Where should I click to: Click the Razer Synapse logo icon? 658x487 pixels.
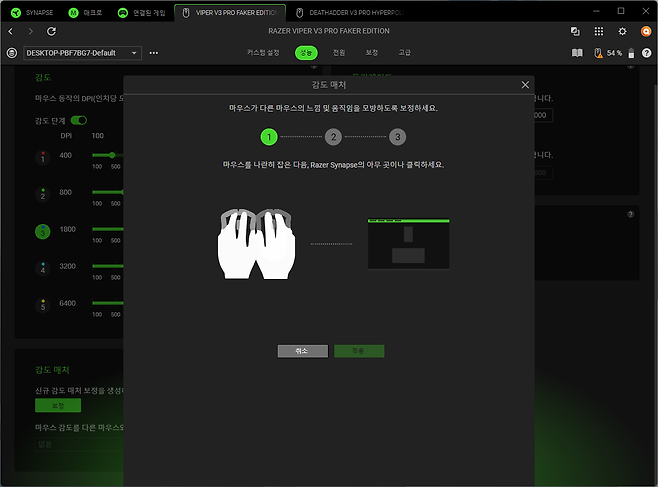click(14, 13)
